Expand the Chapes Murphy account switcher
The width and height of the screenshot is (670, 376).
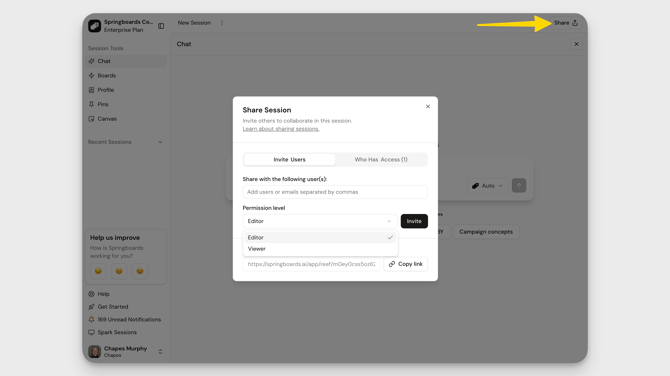point(160,352)
